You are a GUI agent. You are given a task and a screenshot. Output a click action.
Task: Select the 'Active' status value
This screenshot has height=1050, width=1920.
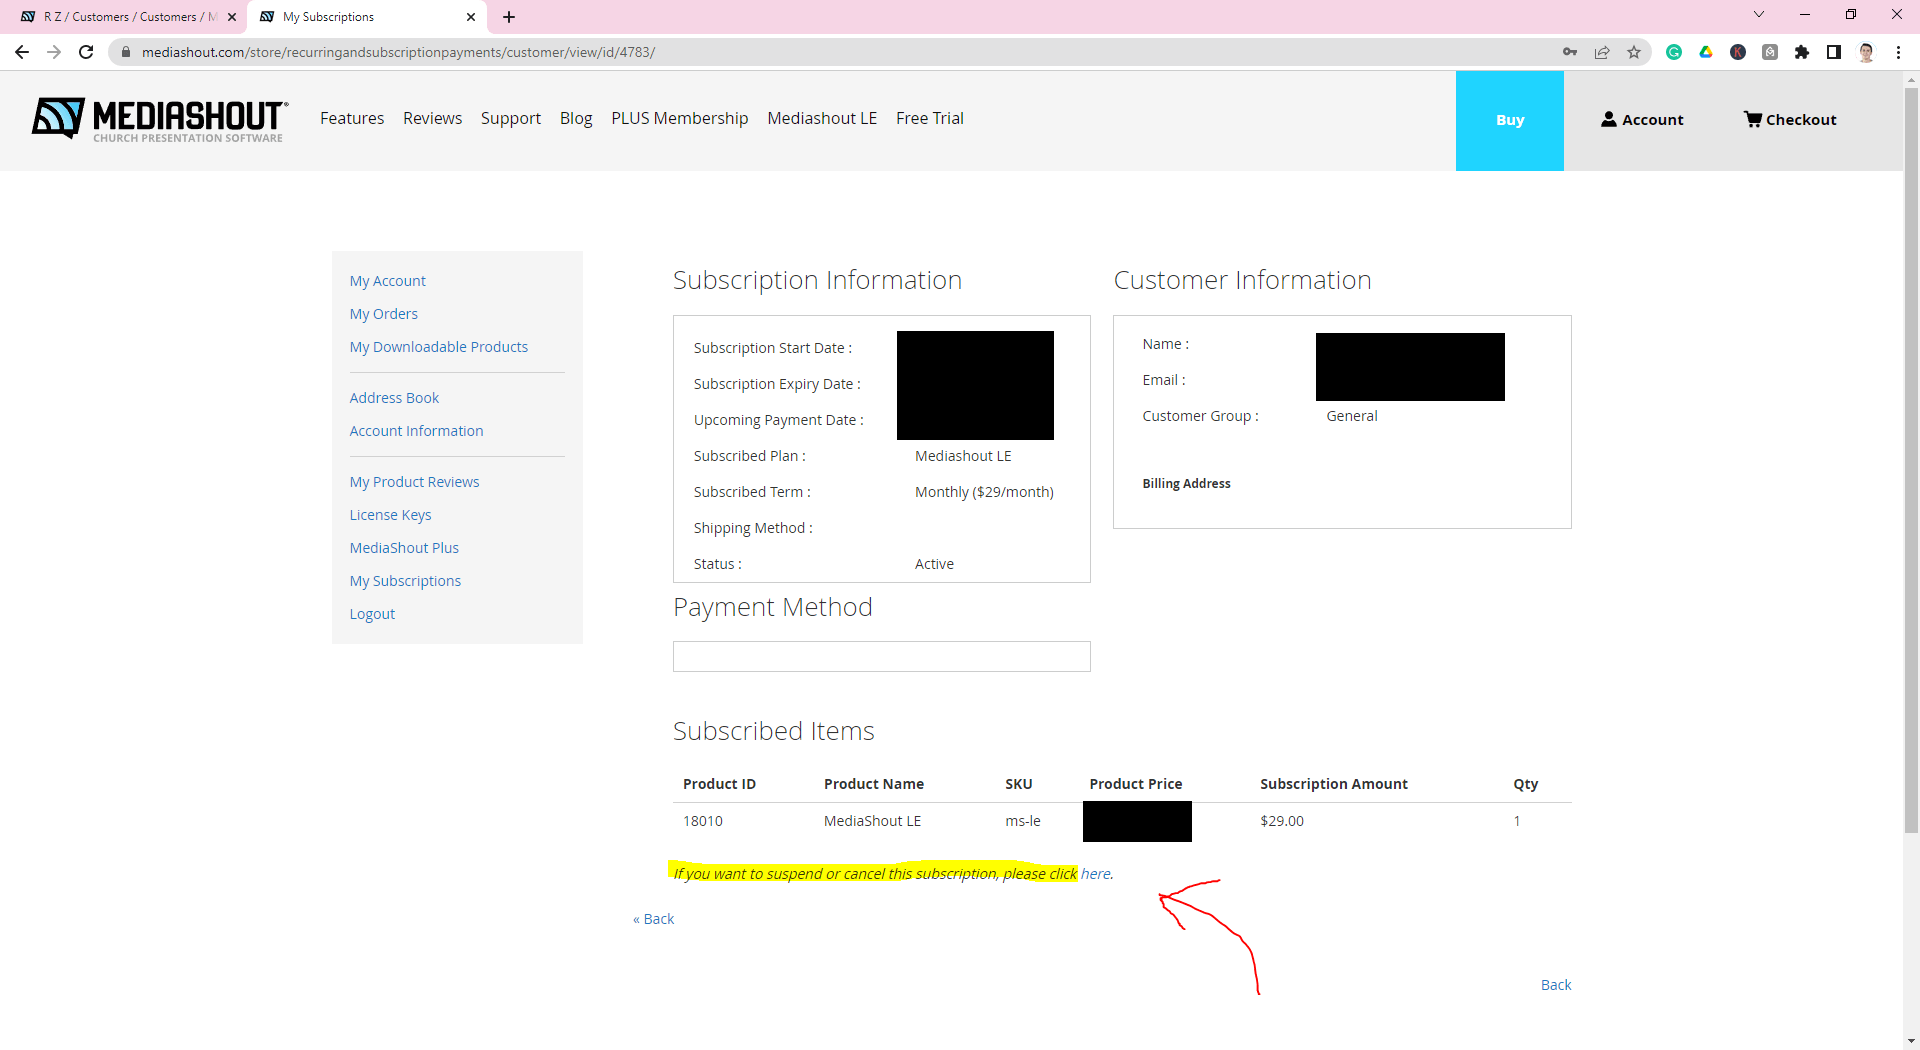click(934, 564)
